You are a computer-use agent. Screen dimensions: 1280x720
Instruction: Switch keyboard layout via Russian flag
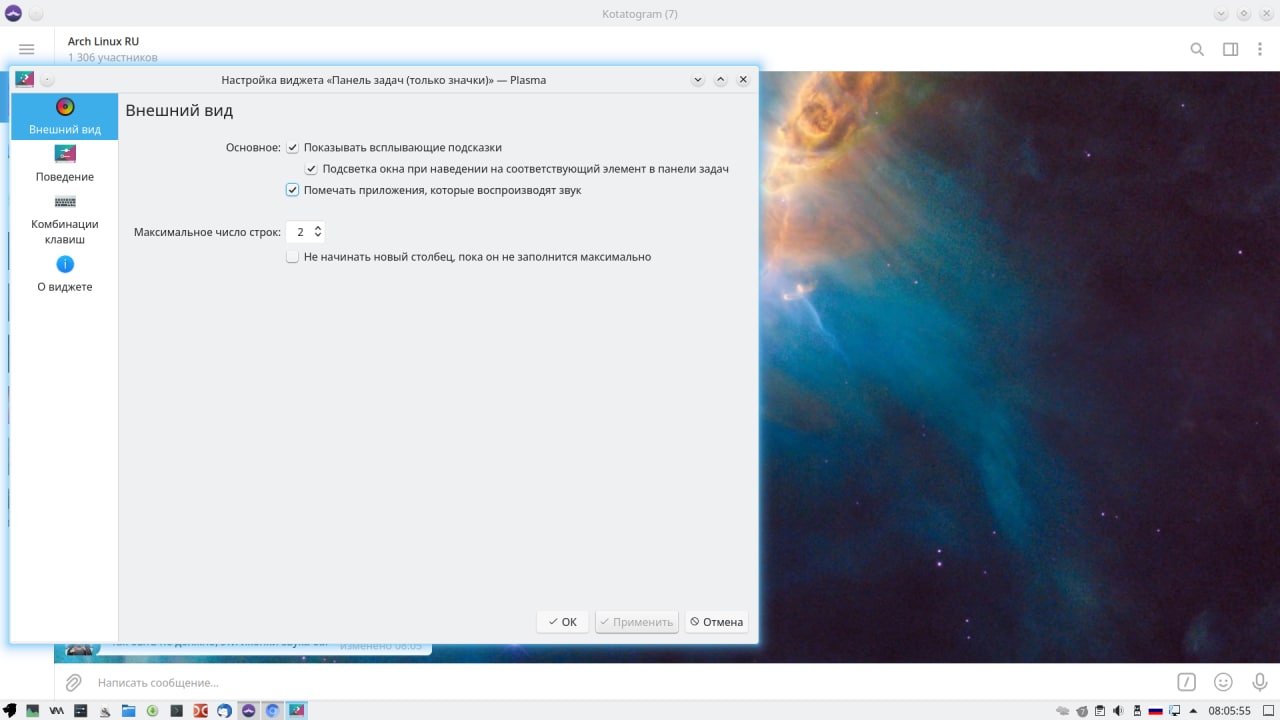[x=1155, y=711]
